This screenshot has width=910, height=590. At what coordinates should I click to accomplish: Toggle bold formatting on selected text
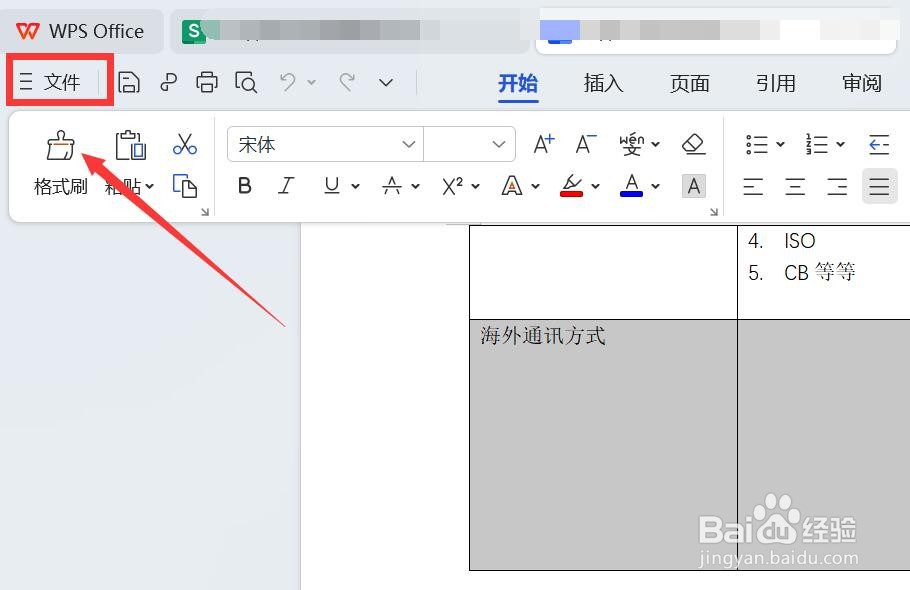(x=244, y=186)
